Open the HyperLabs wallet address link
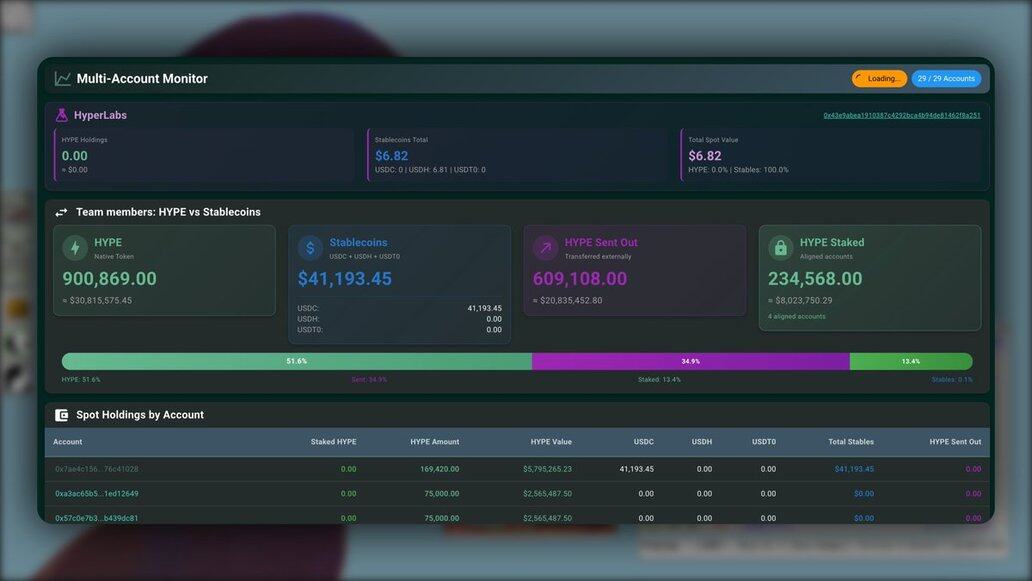Screen dimensions: 1032x581 901,115
